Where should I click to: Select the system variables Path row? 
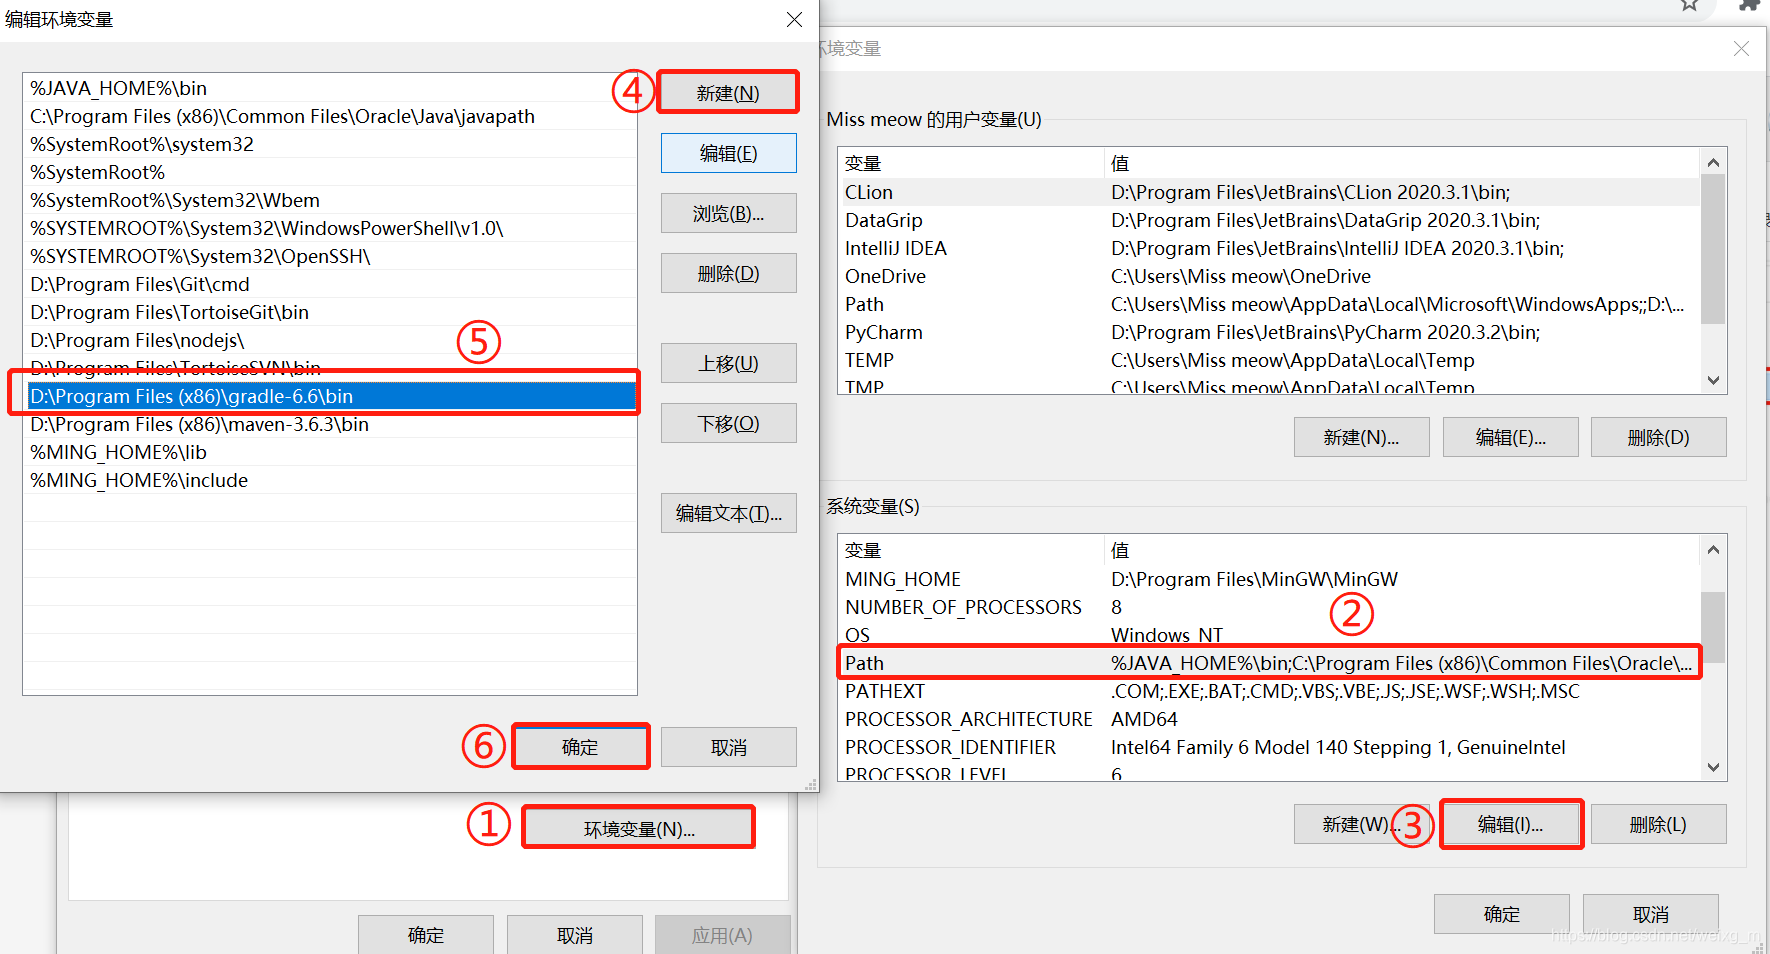click(x=1268, y=663)
